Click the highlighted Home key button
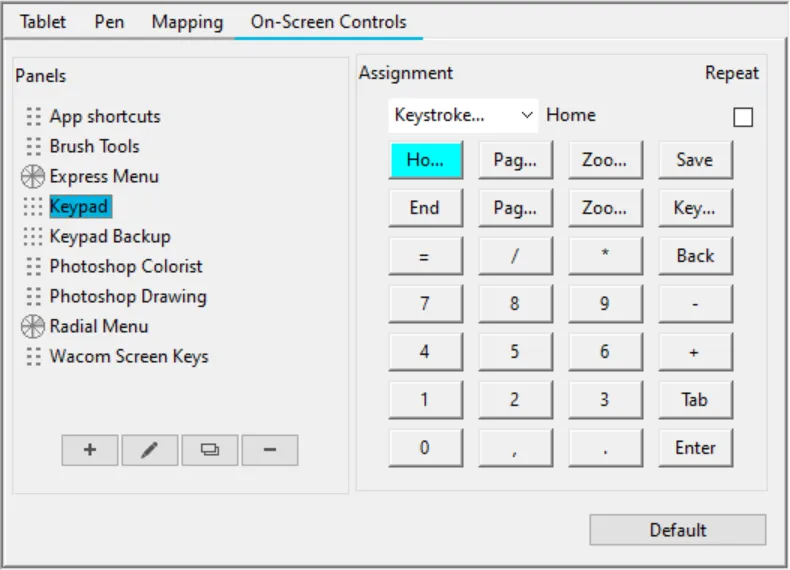790x570 pixels. [x=425, y=160]
